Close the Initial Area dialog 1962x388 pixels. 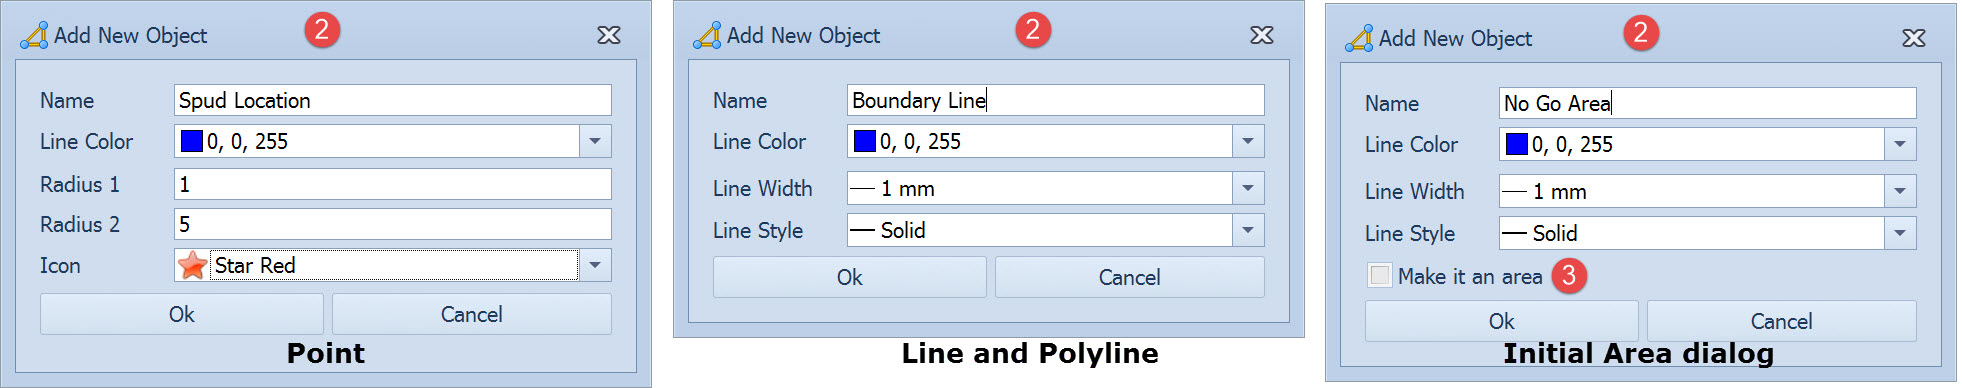(x=1914, y=38)
